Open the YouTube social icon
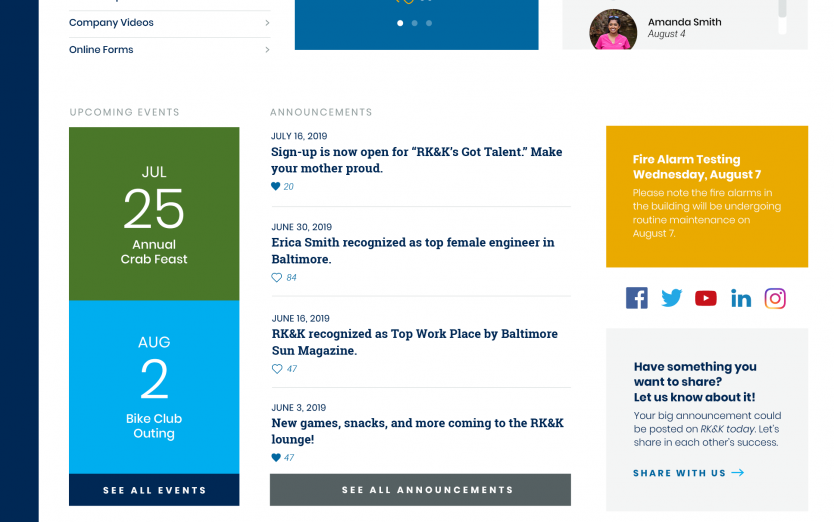This screenshot has height=522, width=834. click(706, 298)
